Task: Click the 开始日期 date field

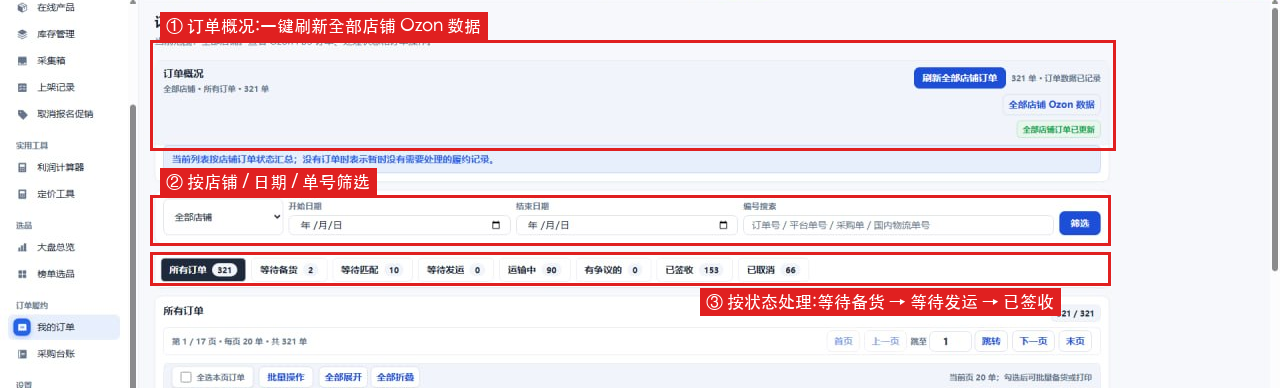Action: click(x=399, y=226)
